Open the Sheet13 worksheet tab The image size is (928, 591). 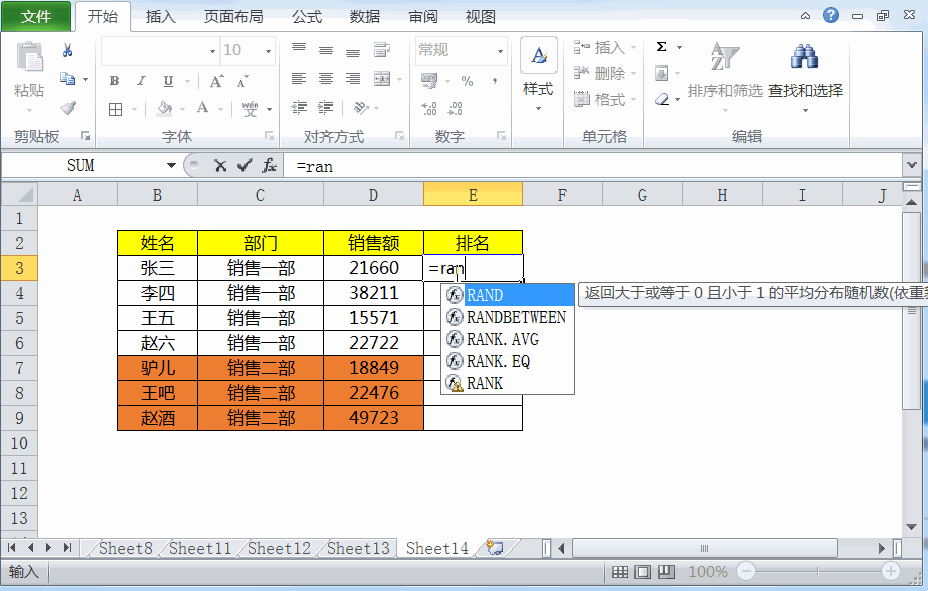[x=358, y=548]
